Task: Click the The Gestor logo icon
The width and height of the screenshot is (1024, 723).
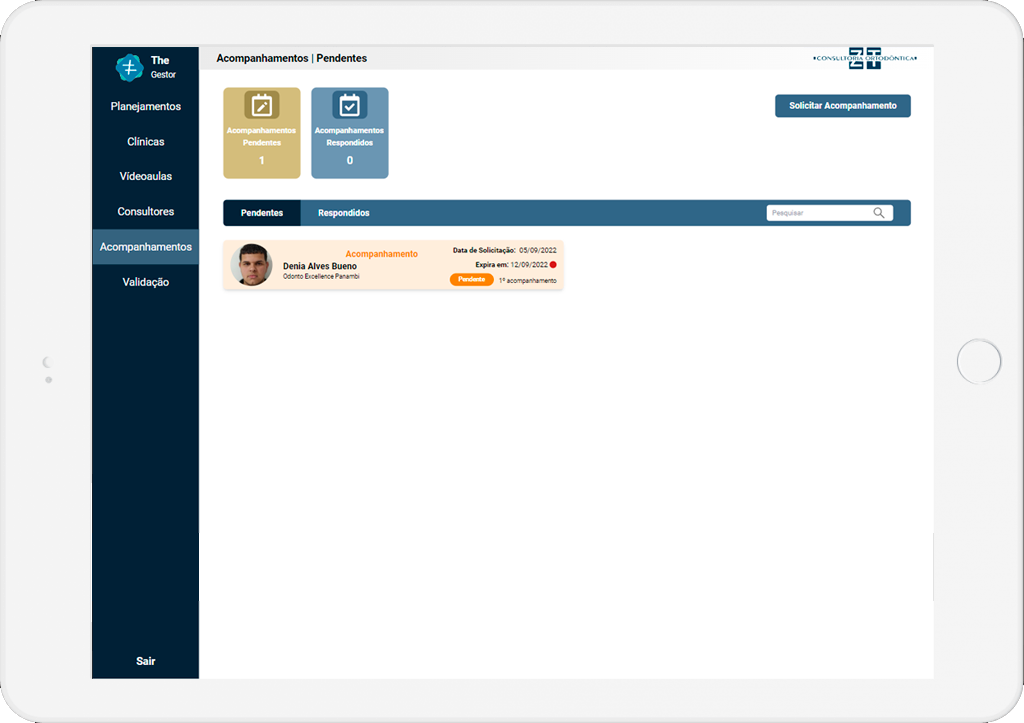Action: coord(129,68)
